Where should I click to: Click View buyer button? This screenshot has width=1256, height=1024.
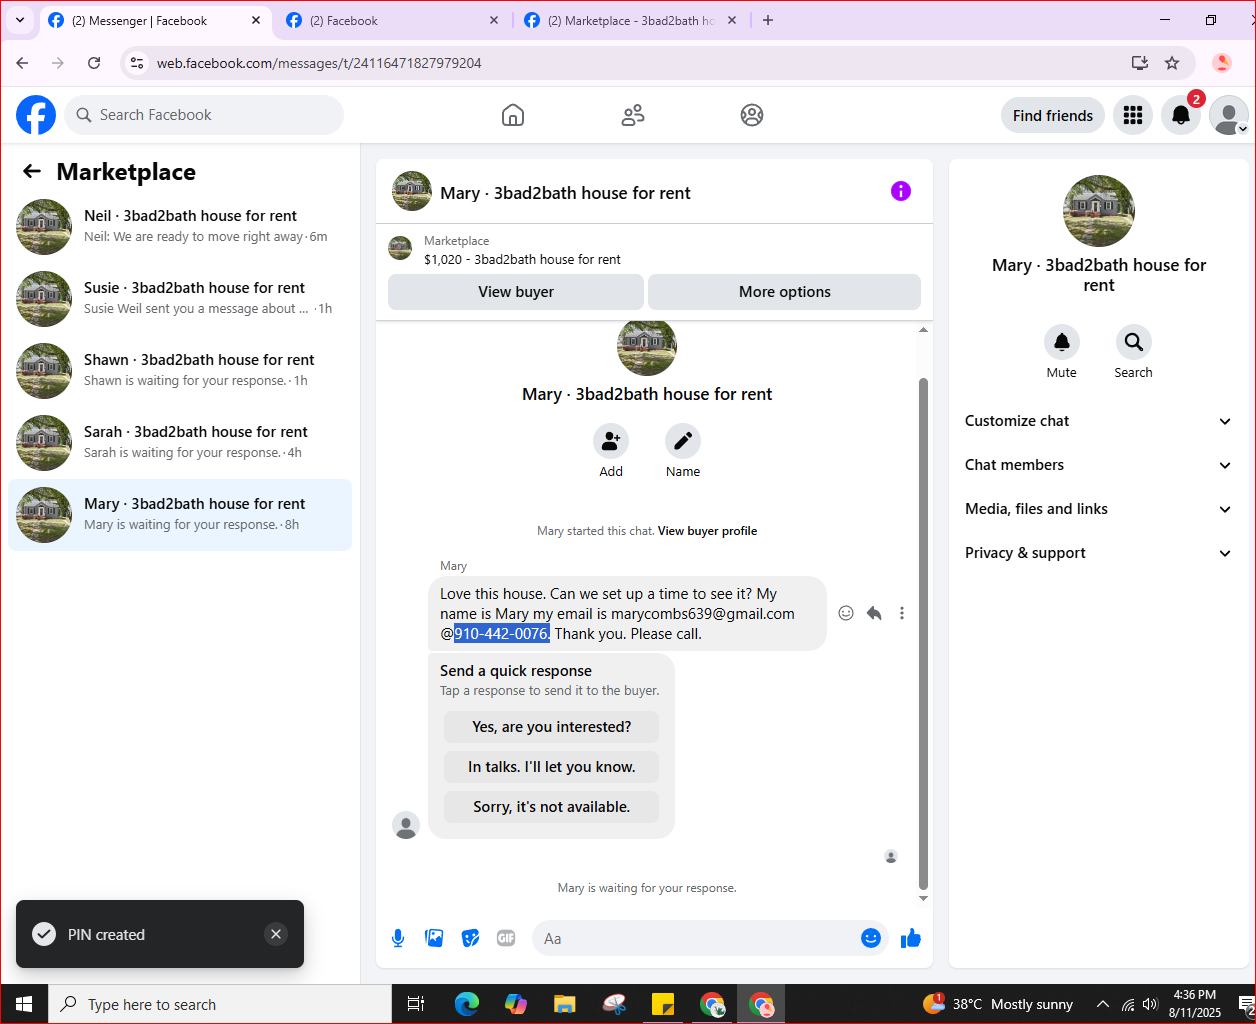click(x=516, y=292)
